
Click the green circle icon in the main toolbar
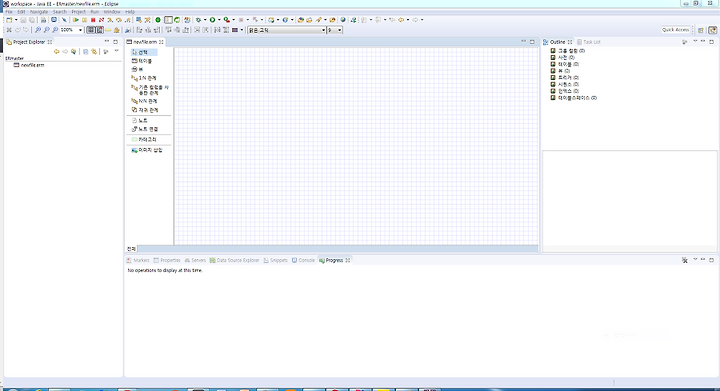[x=158, y=20]
